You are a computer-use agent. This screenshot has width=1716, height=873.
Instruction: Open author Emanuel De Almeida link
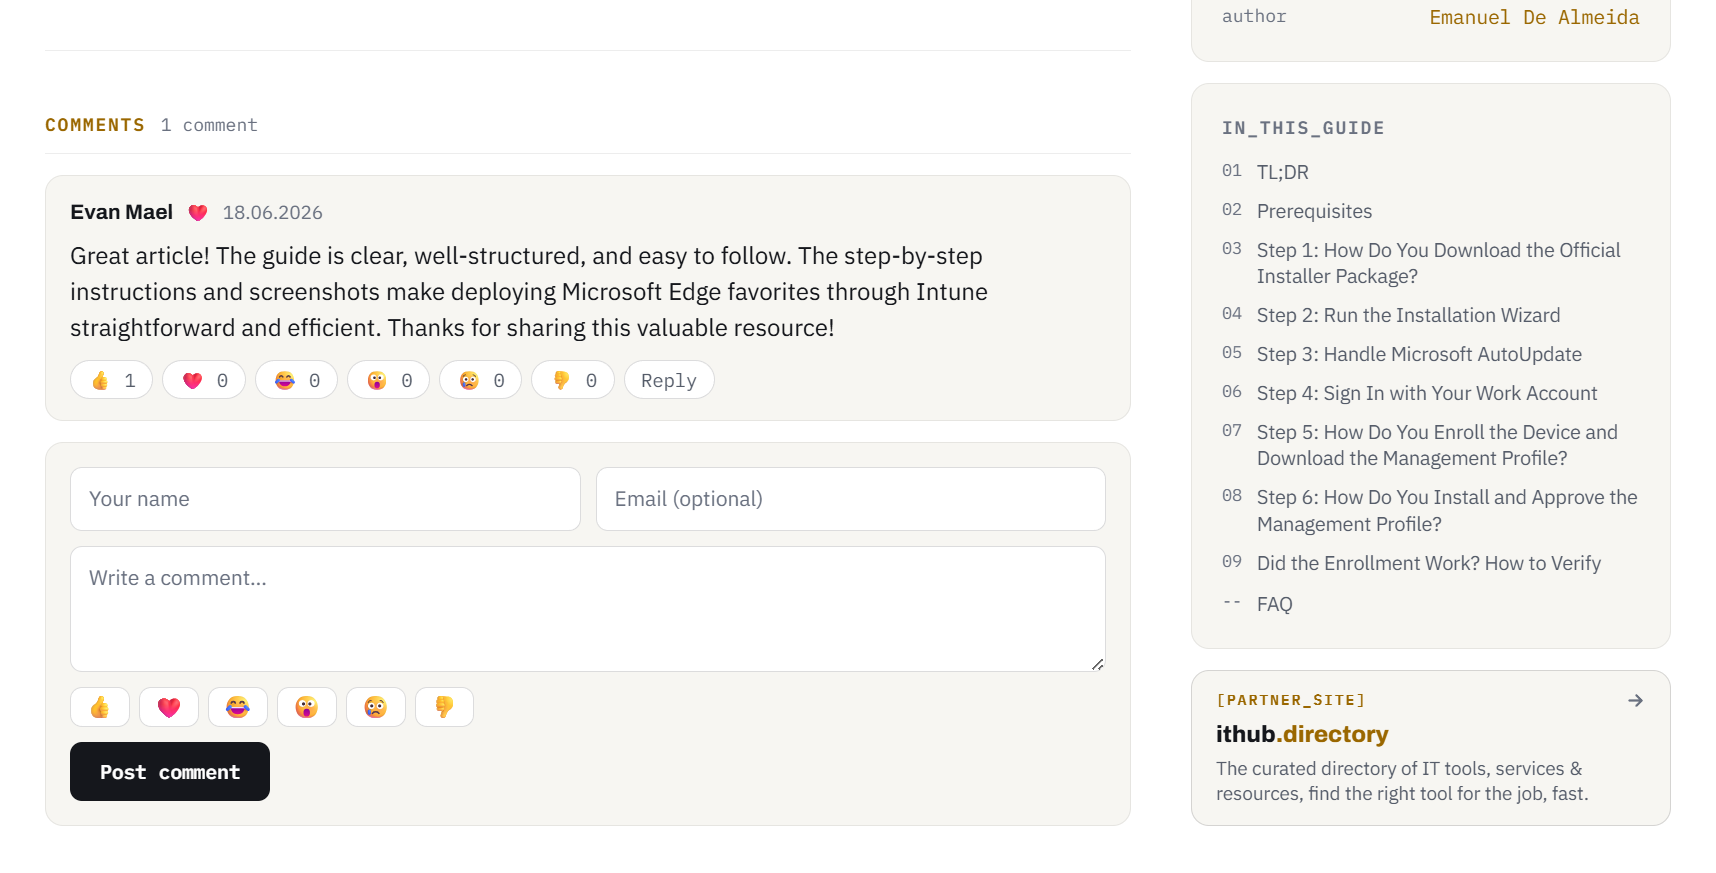[1534, 17]
